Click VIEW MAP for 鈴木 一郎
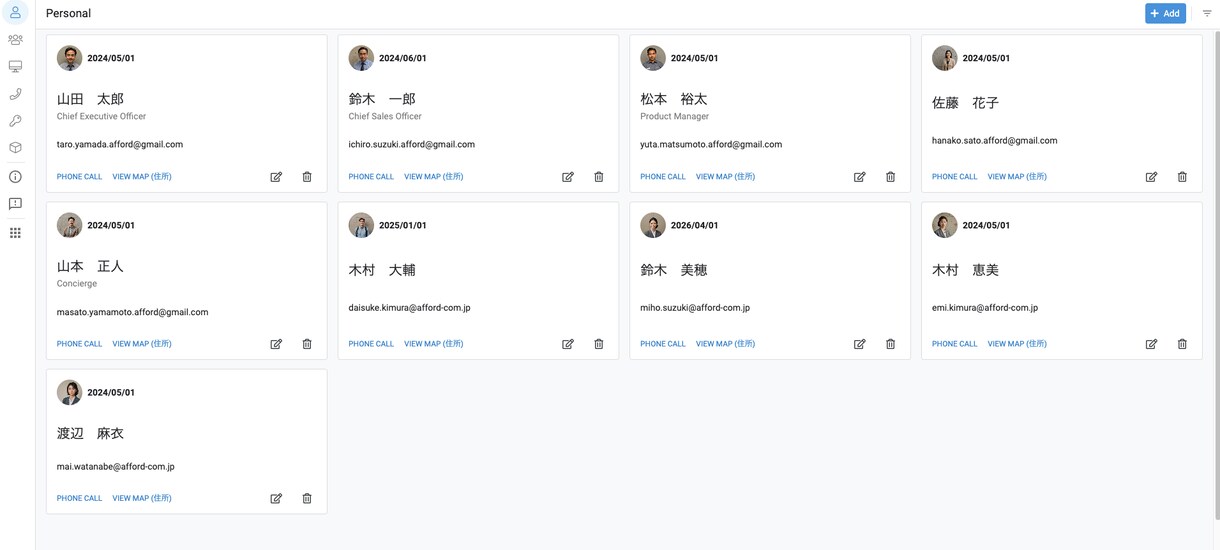This screenshot has width=1220, height=550. coord(434,177)
